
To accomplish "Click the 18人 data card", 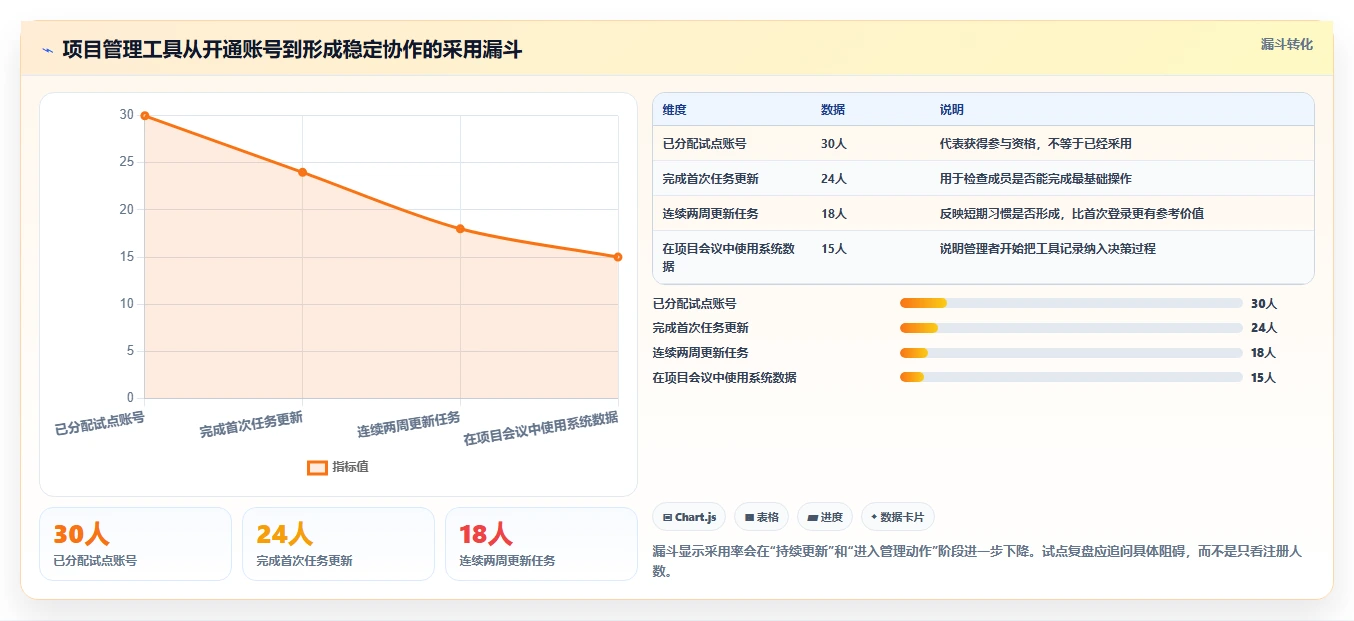I will tap(541, 544).
